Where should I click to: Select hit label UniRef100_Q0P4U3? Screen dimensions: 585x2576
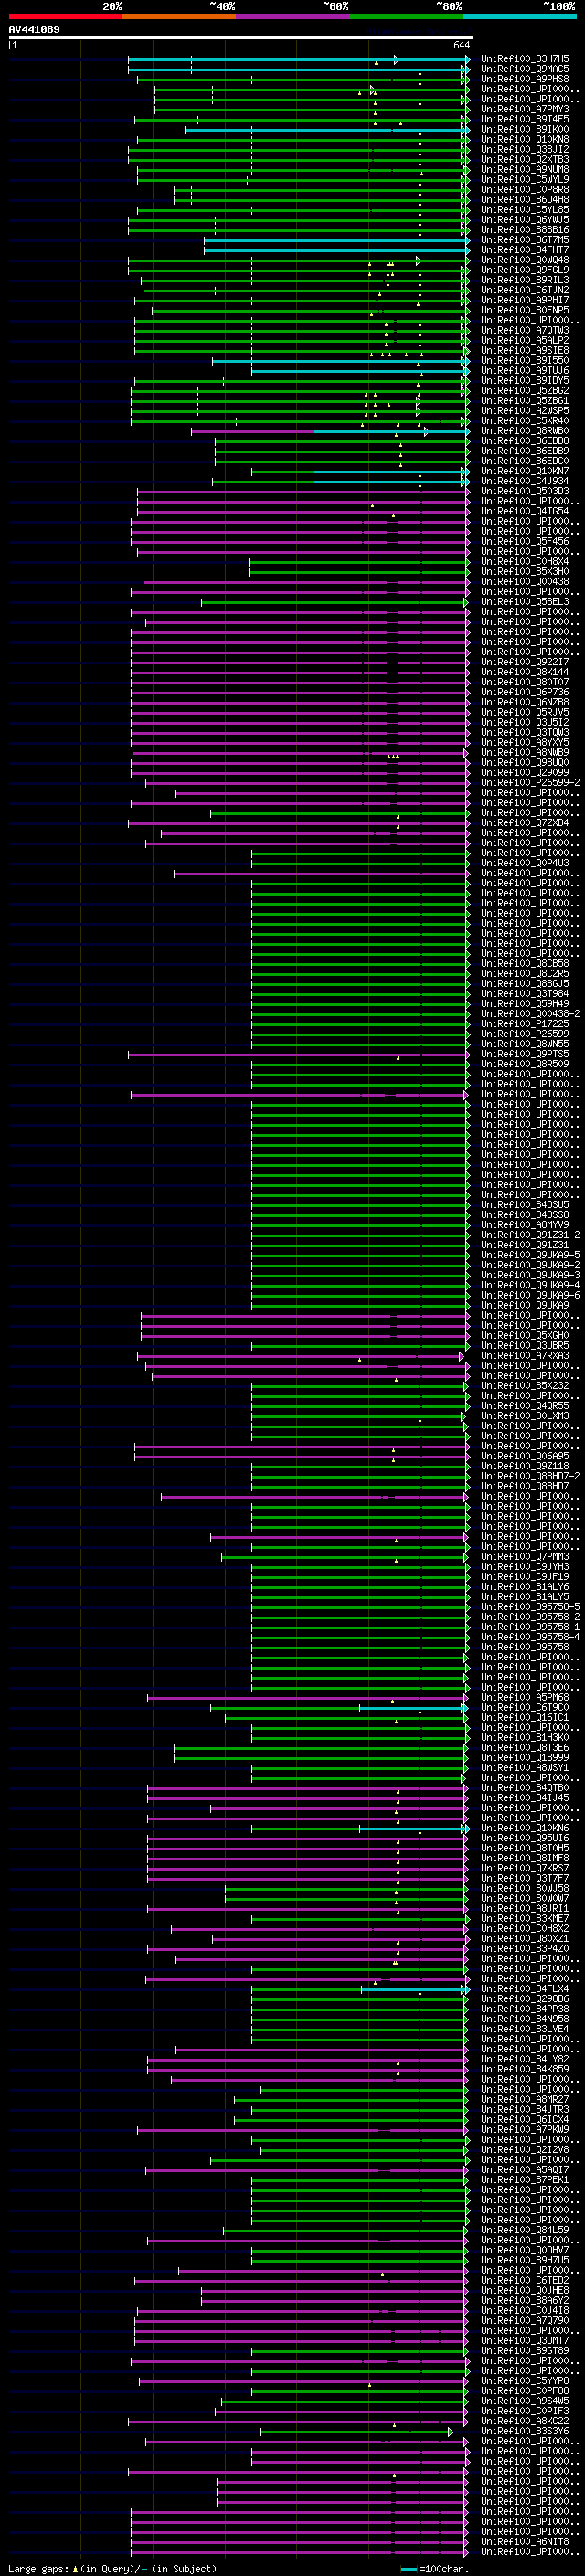(x=525, y=863)
